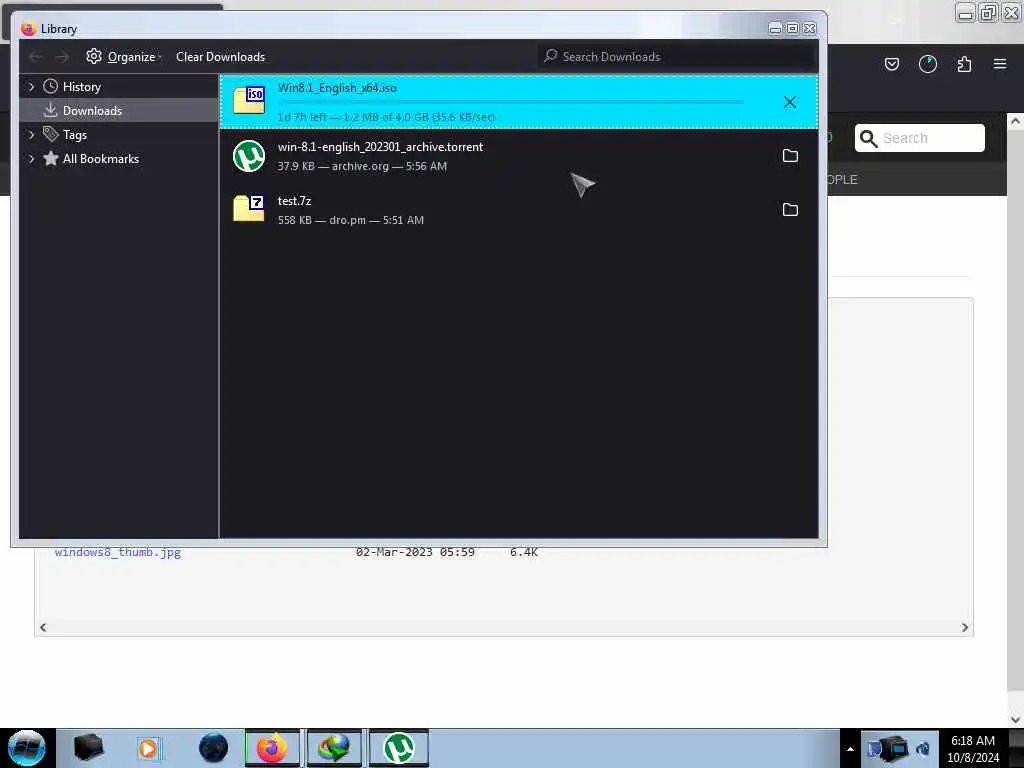Click the Library back arrow
Screen dimensions: 1024x768
pos(35,57)
